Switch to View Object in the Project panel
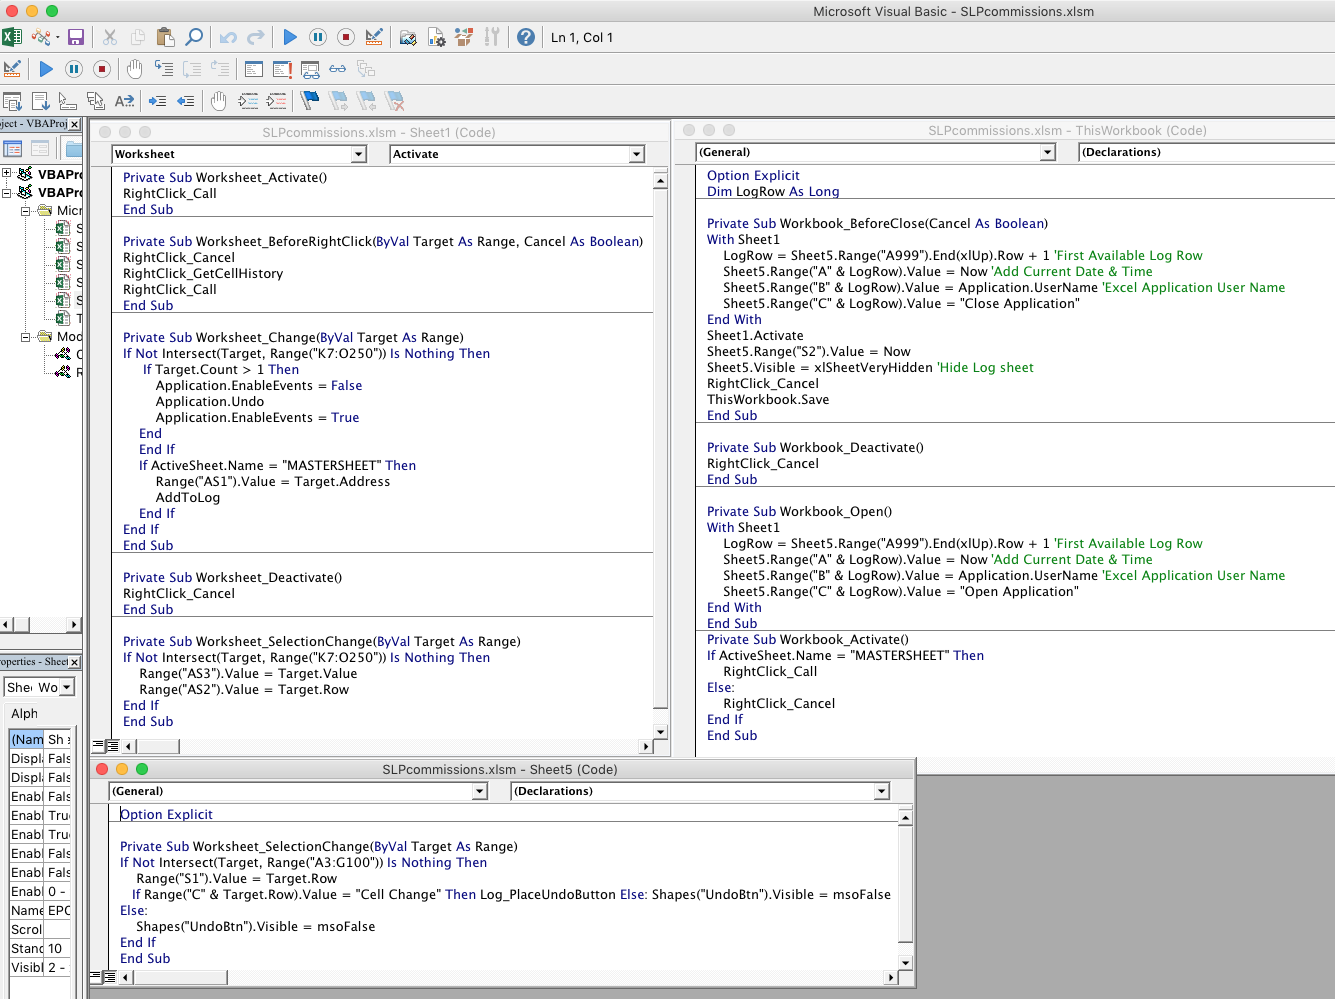Viewport: 1335px width, 999px height. pos(40,149)
